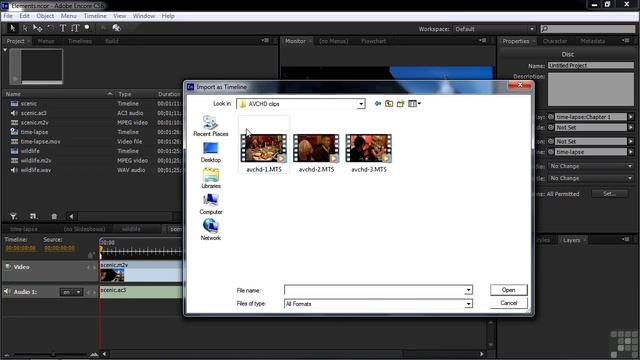
Task: Sort project list by Name column
Action: coord(13,94)
